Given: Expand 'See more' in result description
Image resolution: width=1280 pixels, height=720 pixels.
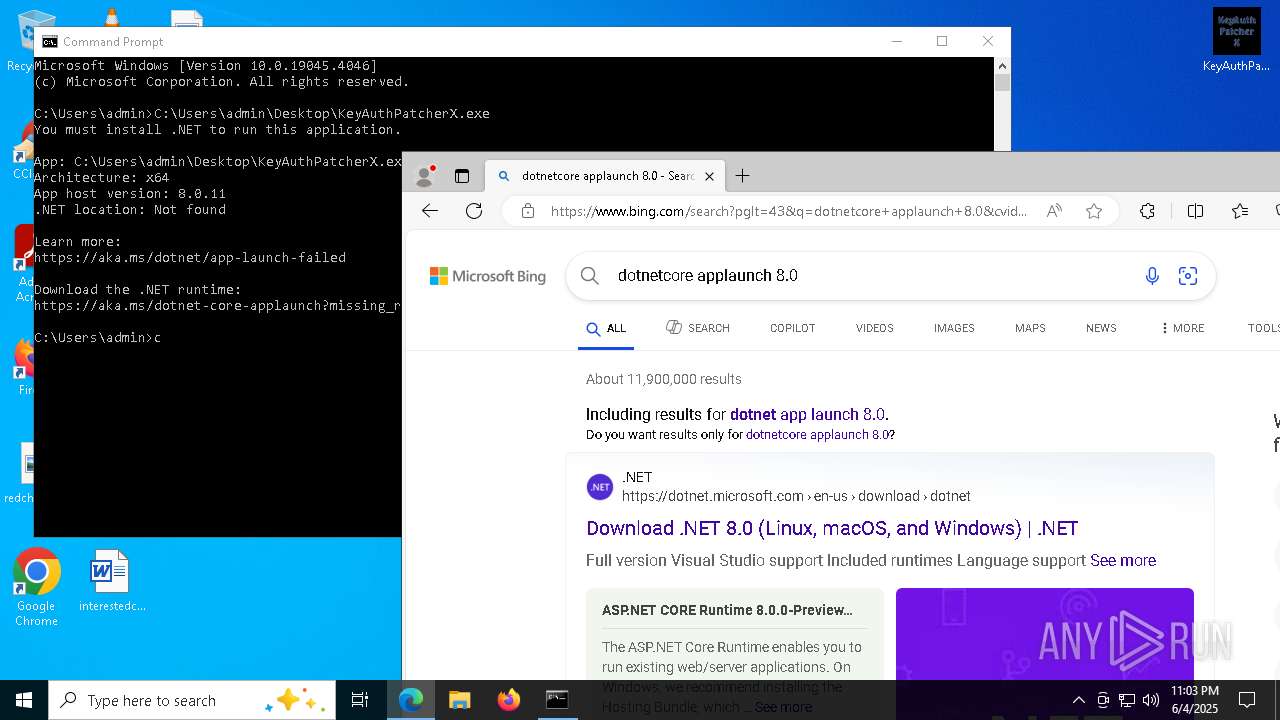Looking at the screenshot, I should coord(1123,560).
